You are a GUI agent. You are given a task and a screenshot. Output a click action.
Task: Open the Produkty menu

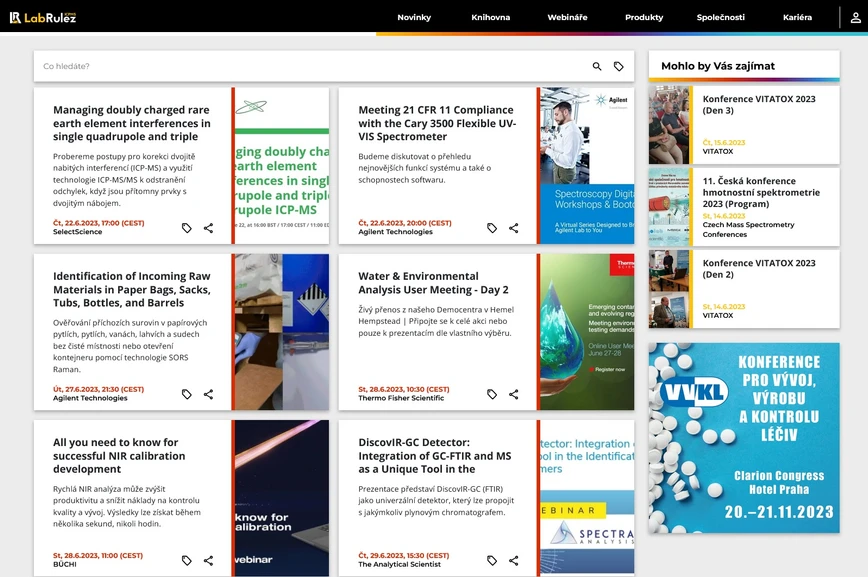point(644,17)
